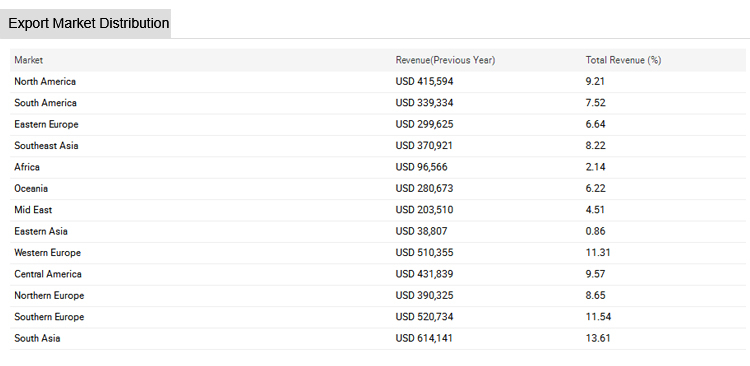750x366 pixels.
Task: Click revenue value USD 96,566
Action: tap(421, 167)
